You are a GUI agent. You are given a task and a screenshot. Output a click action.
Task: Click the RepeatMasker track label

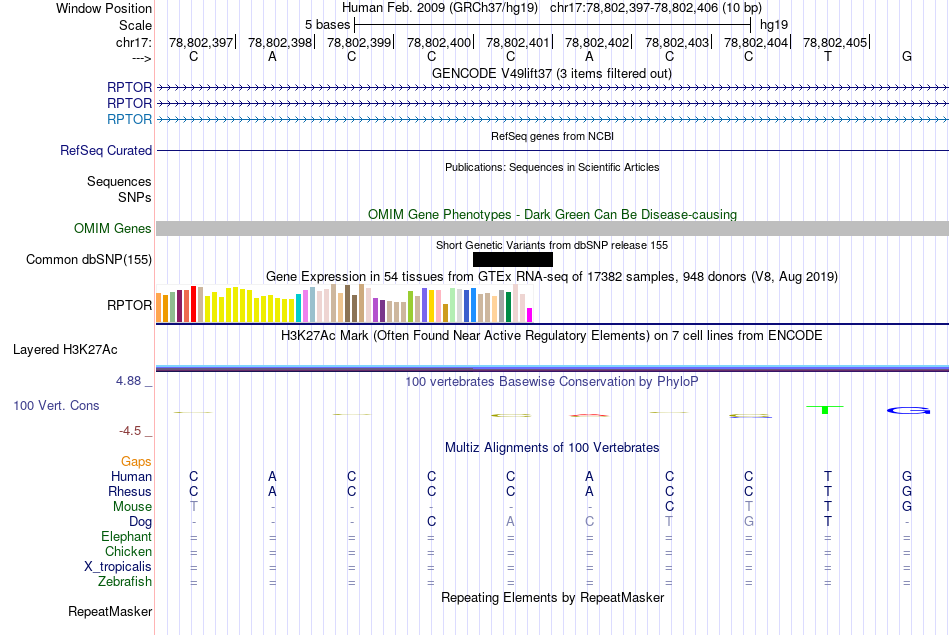coord(110,611)
